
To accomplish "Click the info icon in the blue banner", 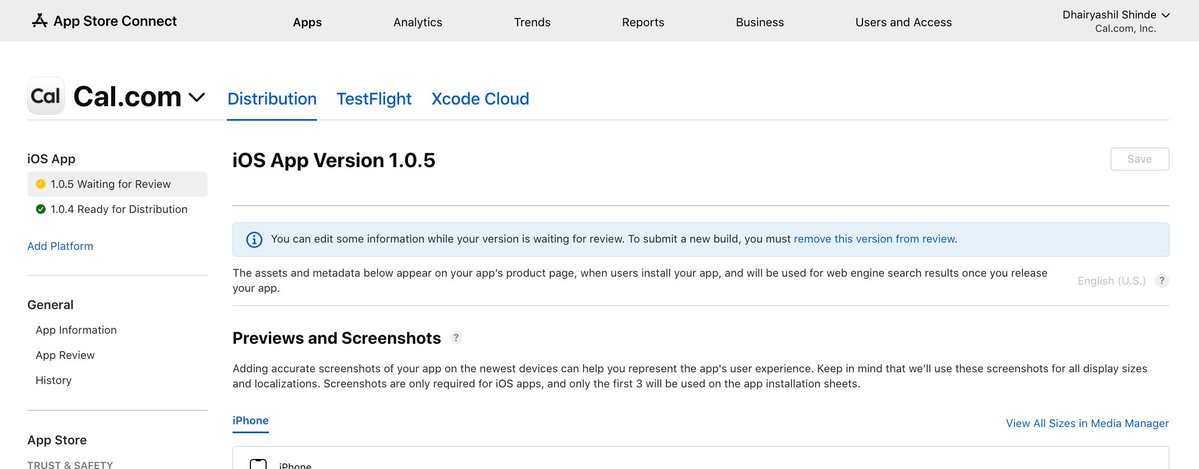I will 254,239.
